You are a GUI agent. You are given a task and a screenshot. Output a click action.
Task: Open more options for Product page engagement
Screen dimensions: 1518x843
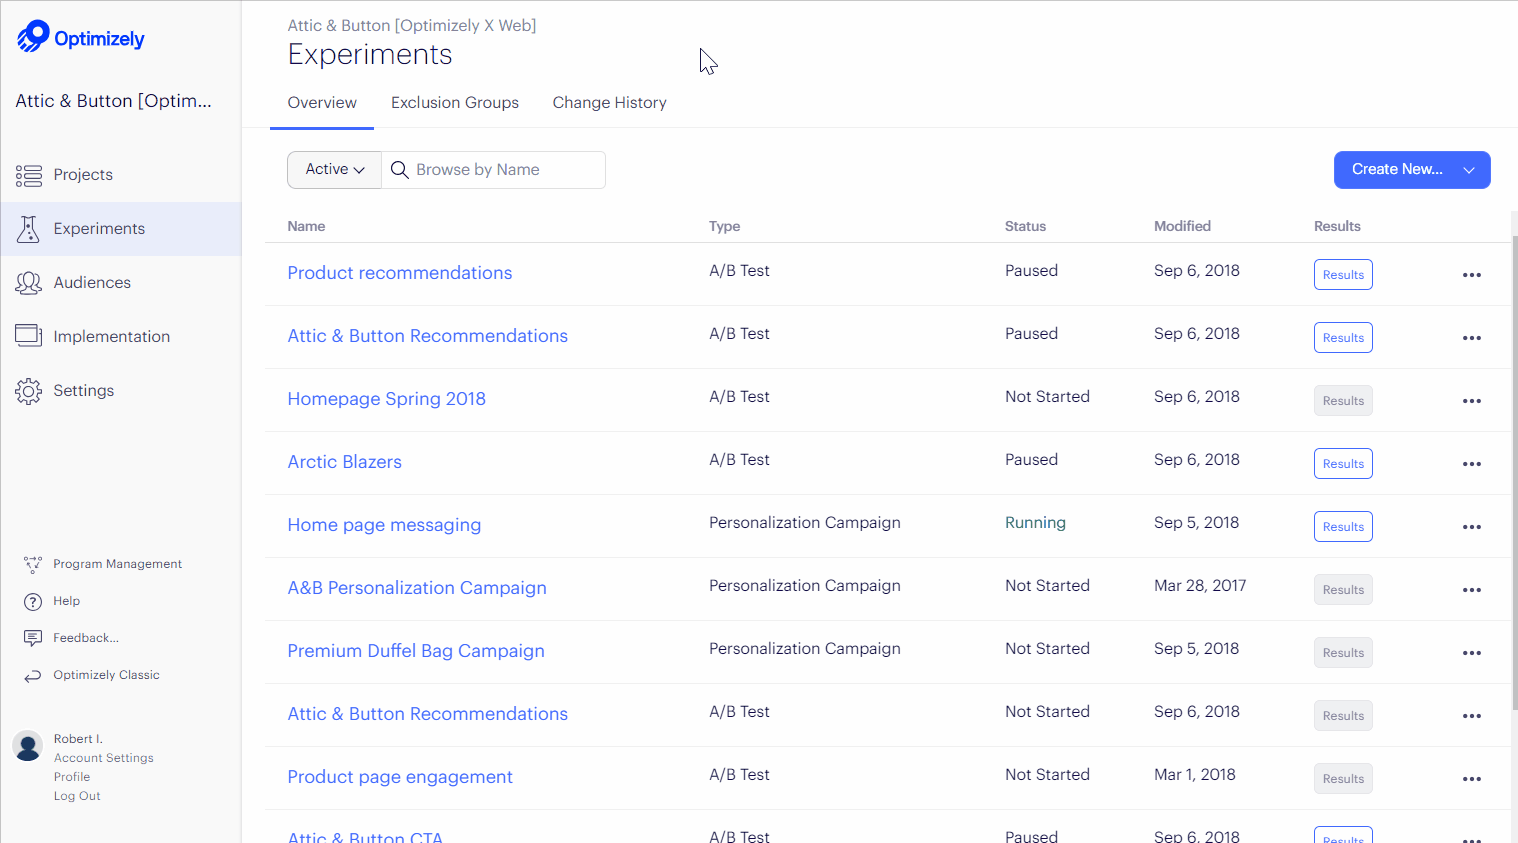pos(1472,779)
